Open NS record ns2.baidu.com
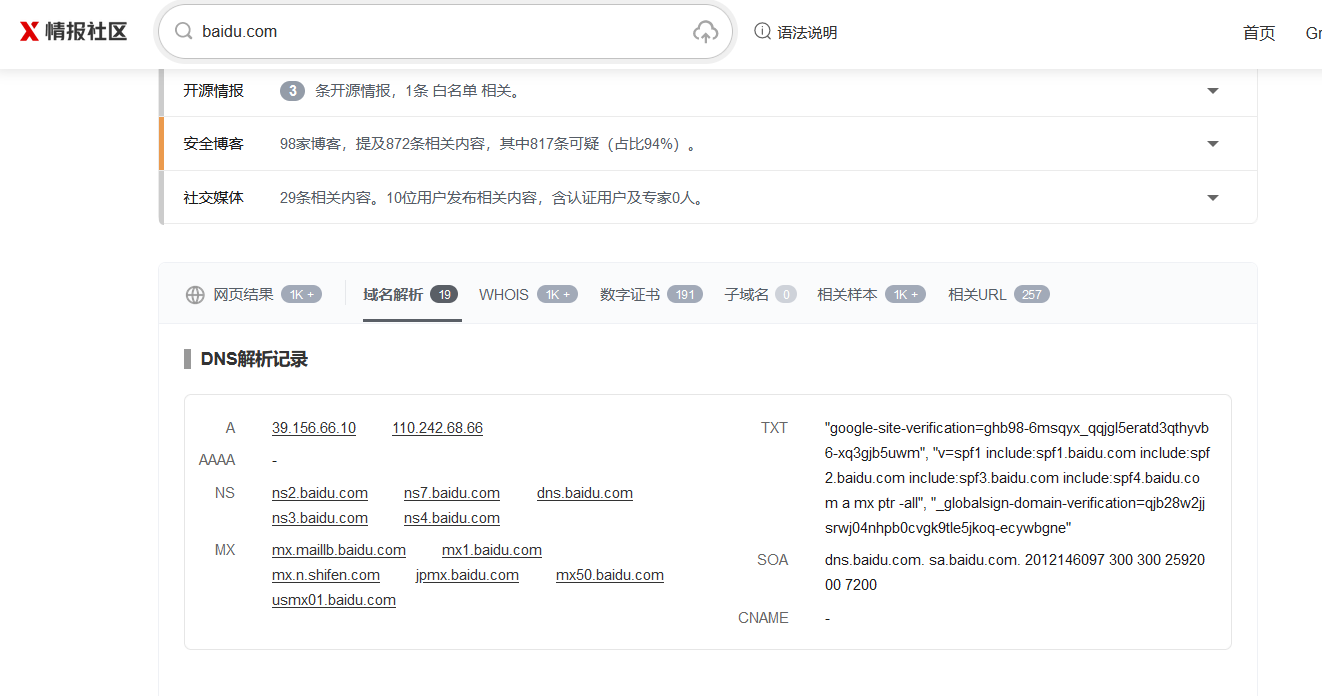 click(320, 493)
